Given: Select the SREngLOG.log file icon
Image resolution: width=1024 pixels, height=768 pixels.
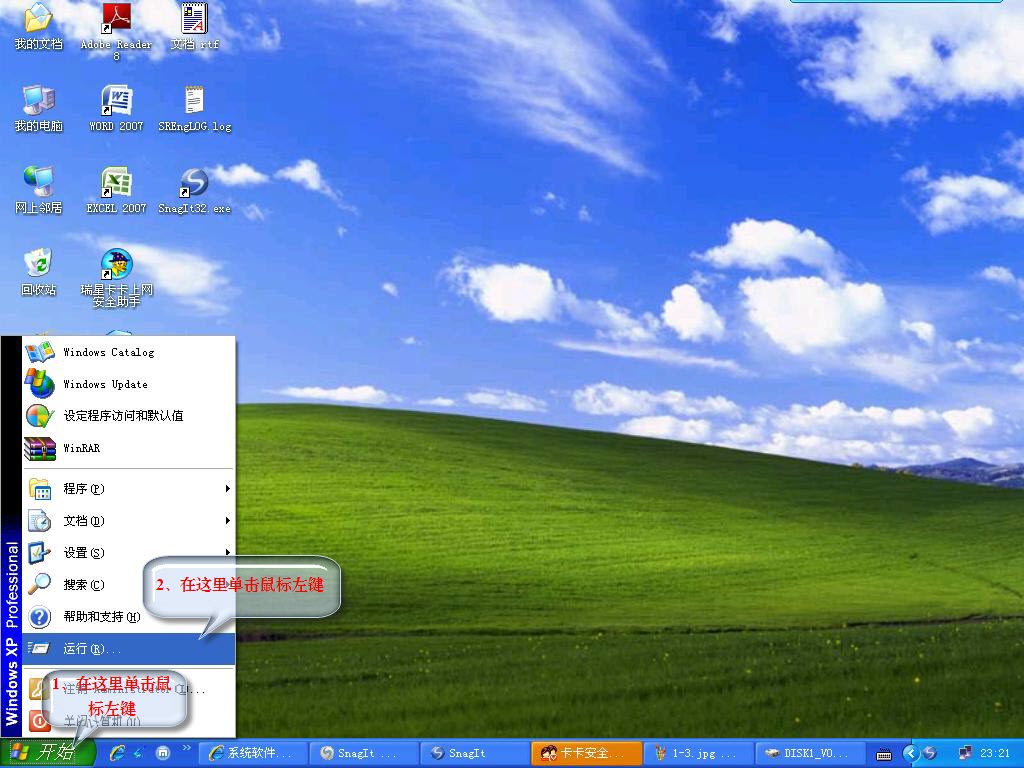Looking at the screenshot, I should (x=195, y=108).
